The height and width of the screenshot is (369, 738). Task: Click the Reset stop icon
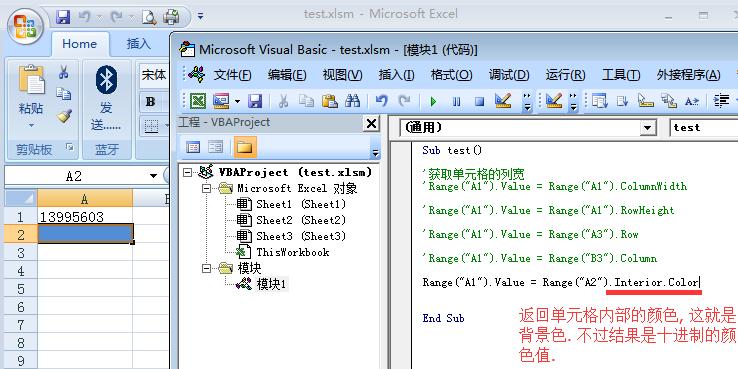click(x=479, y=101)
